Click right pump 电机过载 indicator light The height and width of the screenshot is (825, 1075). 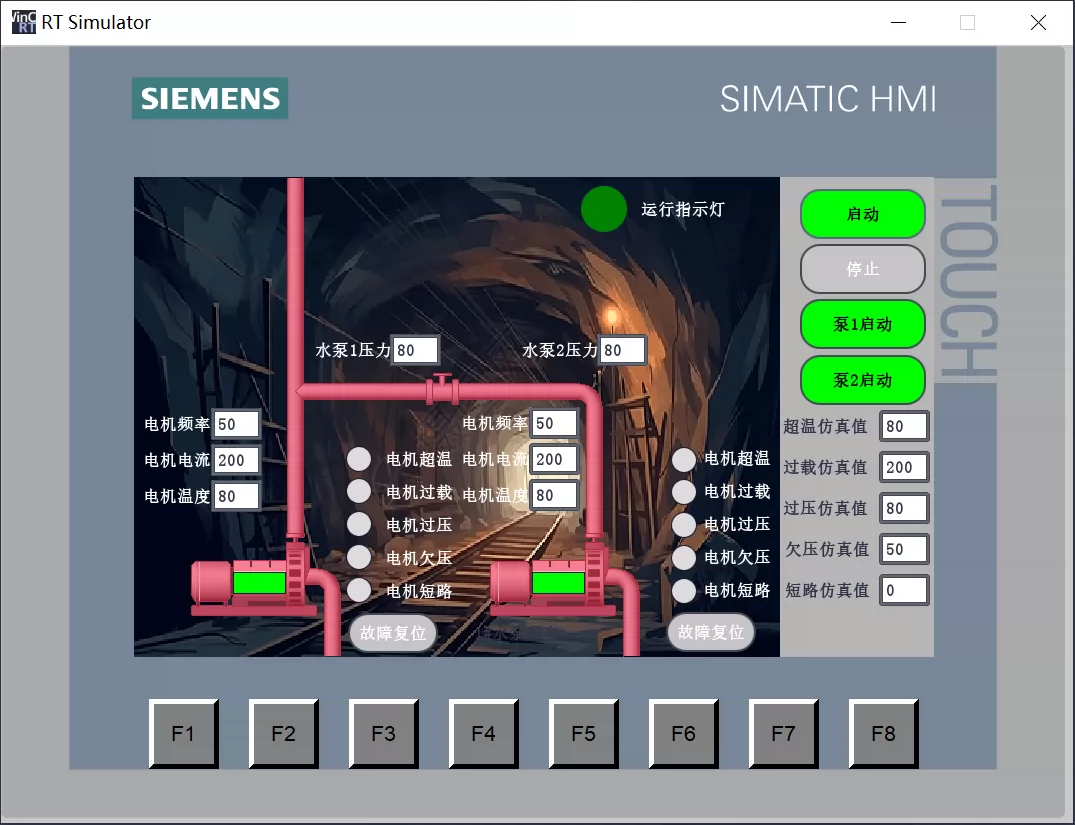click(684, 491)
